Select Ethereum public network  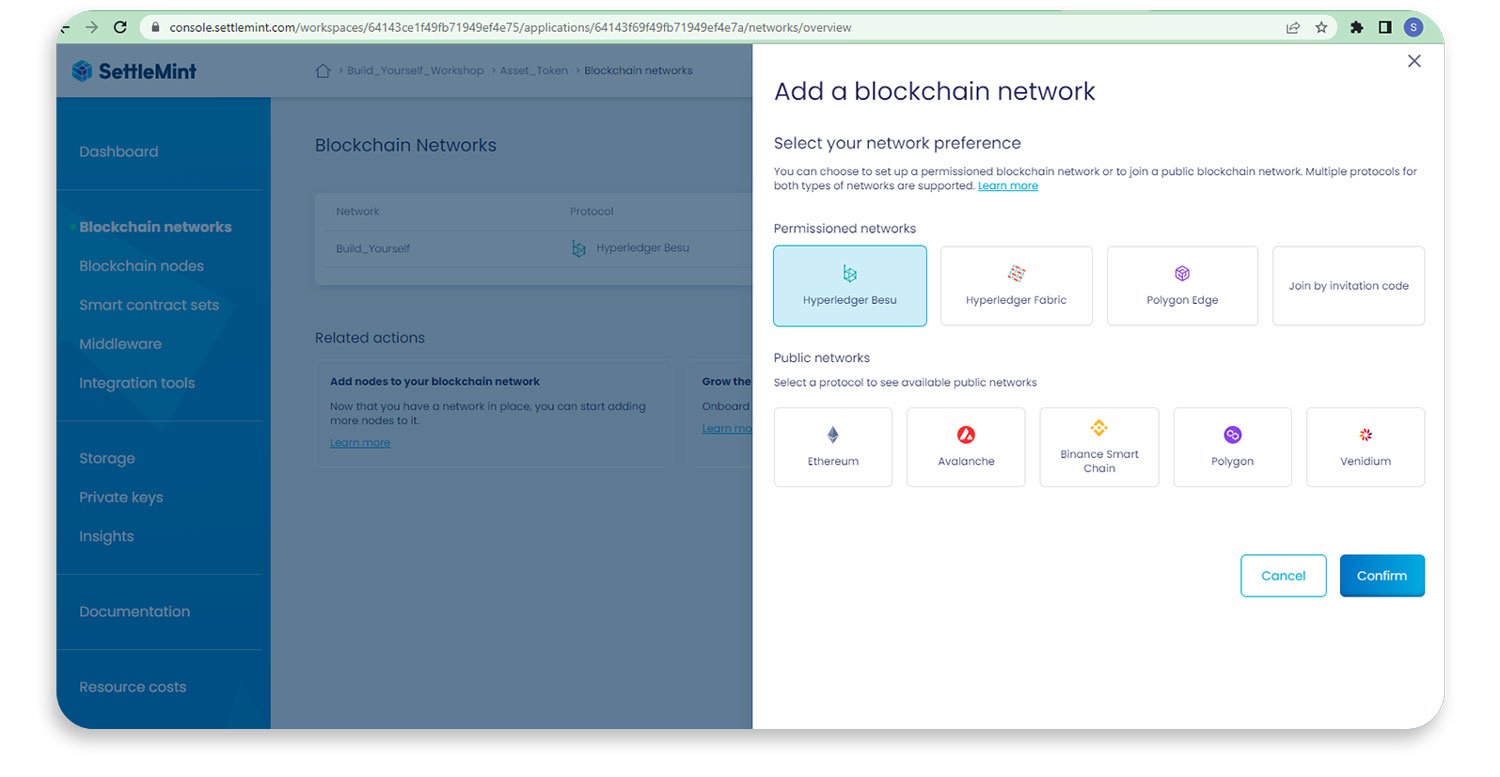pyautogui.click(x=833, y=447)
